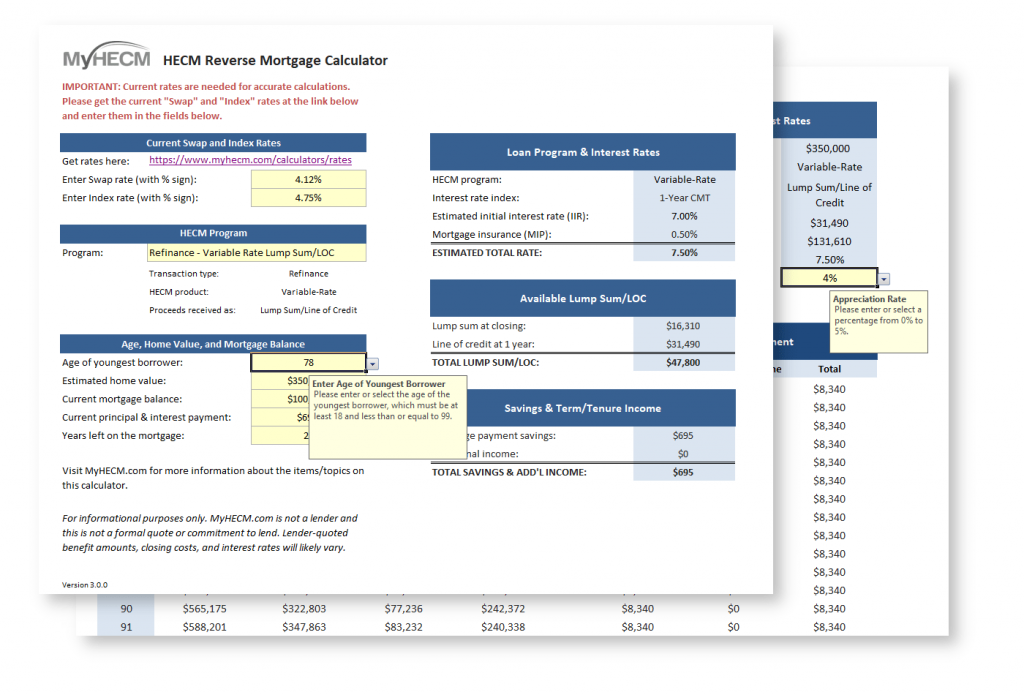Click the 'Age, Home Value, and Mortgage Balance' header
Image resolution: width=1024 pixels, height=695 pixels.
(x=213, y=344)
